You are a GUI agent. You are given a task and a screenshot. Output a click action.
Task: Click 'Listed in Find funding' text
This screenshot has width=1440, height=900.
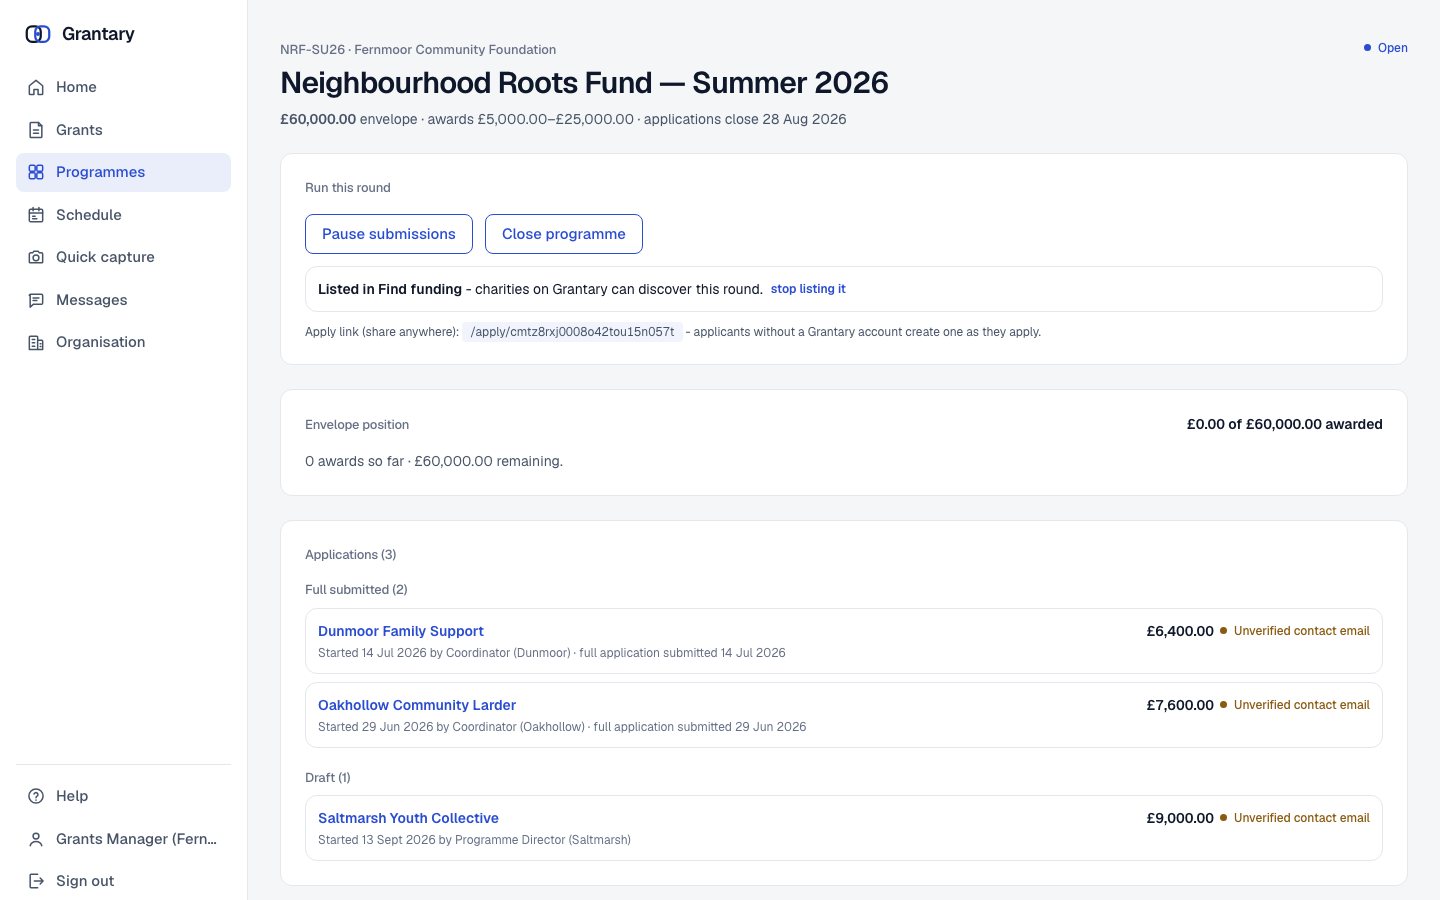pyautogui.click(x=390, y=289)
